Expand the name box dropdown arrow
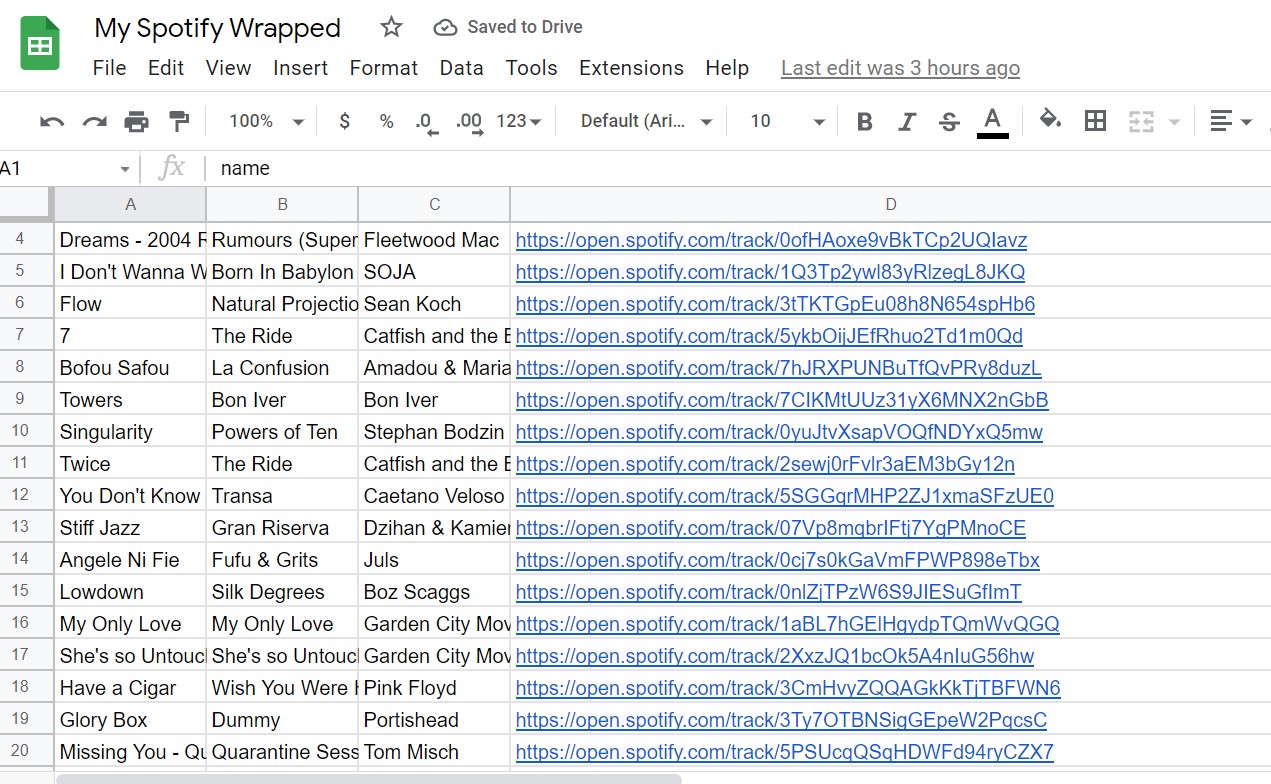The image size is (1271, 784). click(x=124, y=169)
